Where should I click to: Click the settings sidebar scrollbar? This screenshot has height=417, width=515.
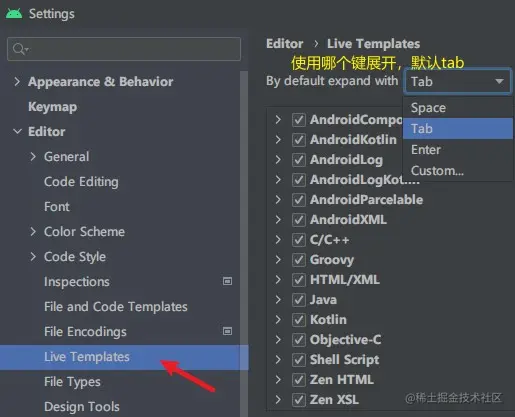tap(244, 243)
